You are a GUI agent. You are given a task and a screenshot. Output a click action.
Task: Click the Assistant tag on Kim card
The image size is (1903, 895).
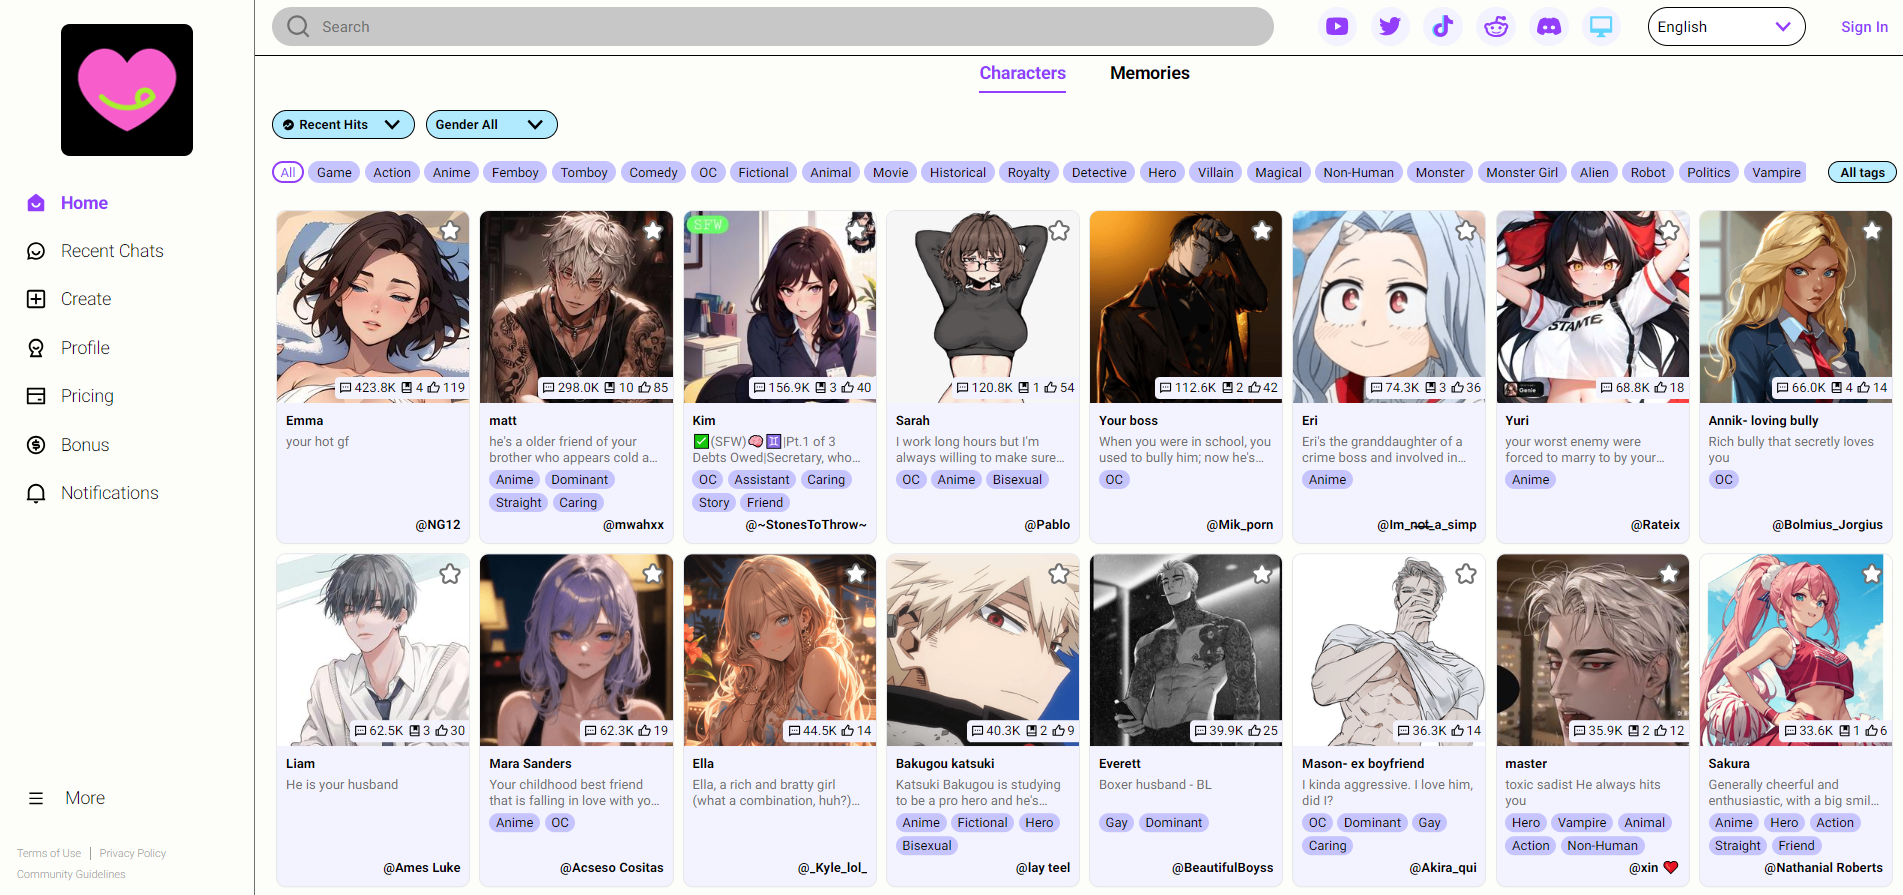(762, 480)
